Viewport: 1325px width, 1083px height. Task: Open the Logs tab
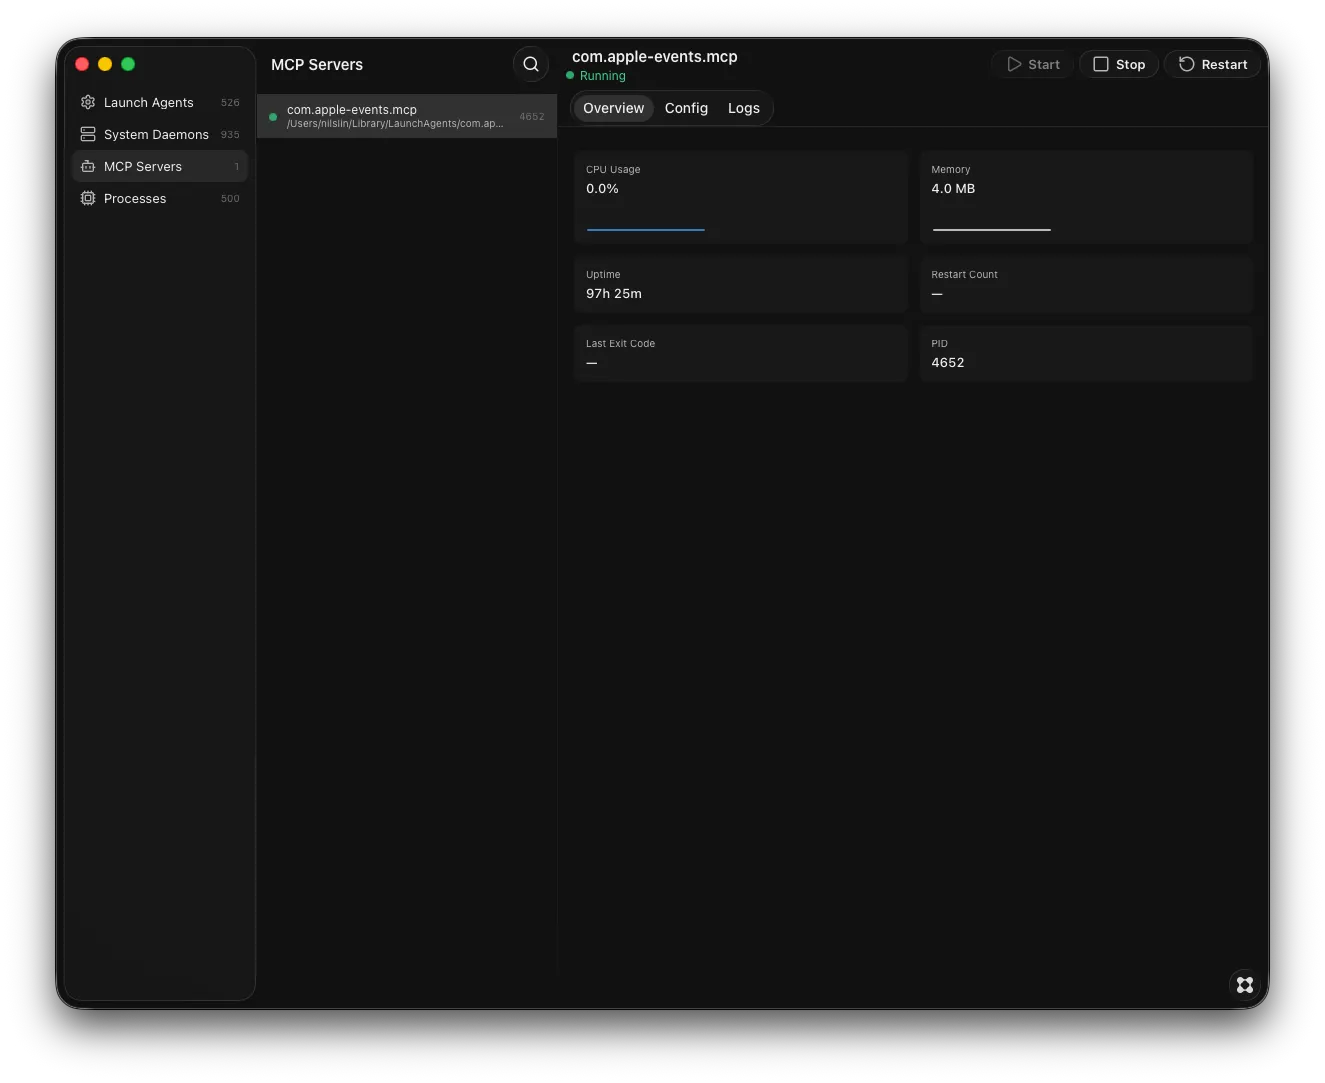[x=744, y=108]
